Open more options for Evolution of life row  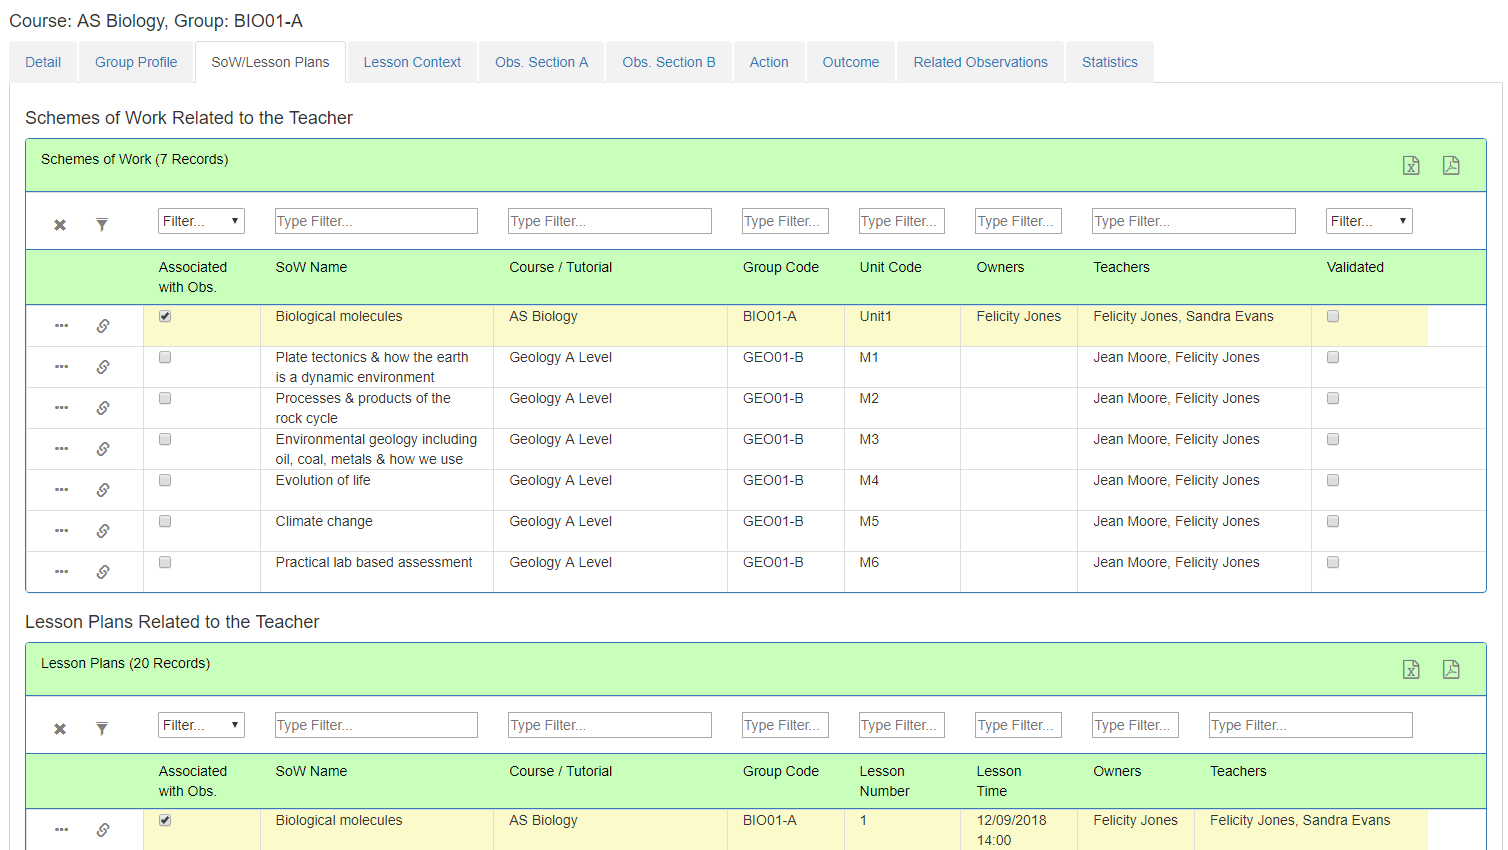pos(62,490)
